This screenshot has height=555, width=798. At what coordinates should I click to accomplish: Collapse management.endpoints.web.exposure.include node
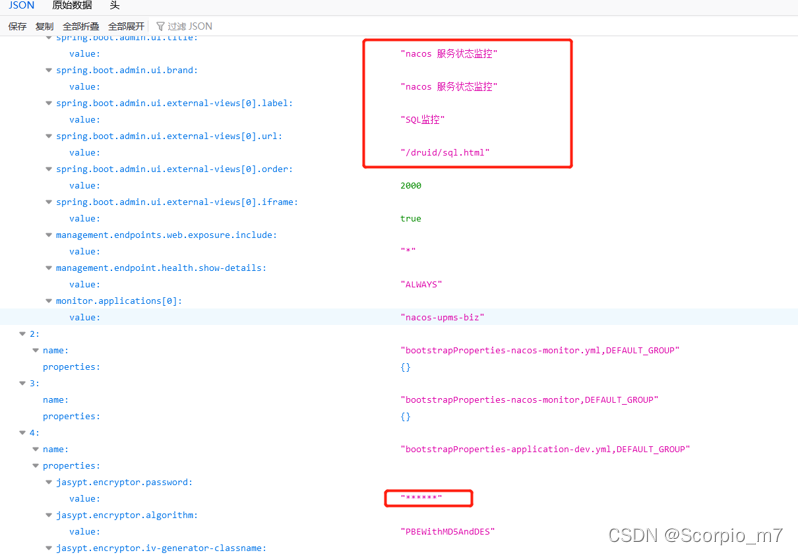click(x=49, y=235)
